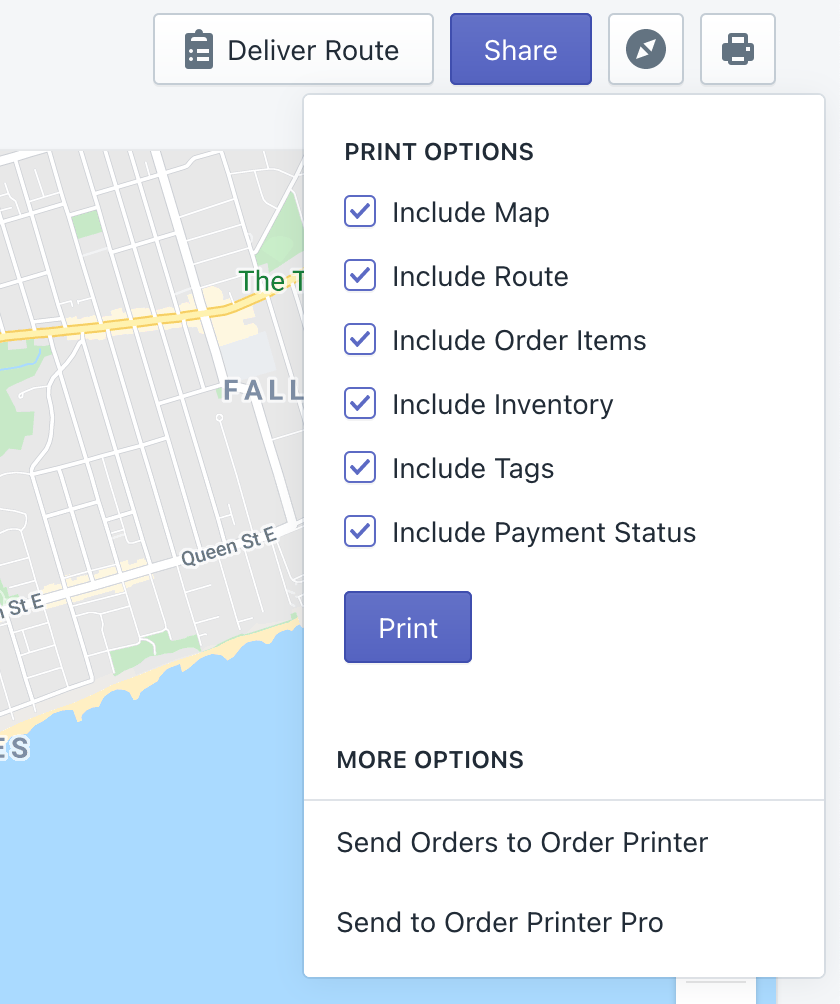The width and height of the screenshot is (840, 1004).
Task: Disable the Include Order Items option
Action: [x=360, y=340]
